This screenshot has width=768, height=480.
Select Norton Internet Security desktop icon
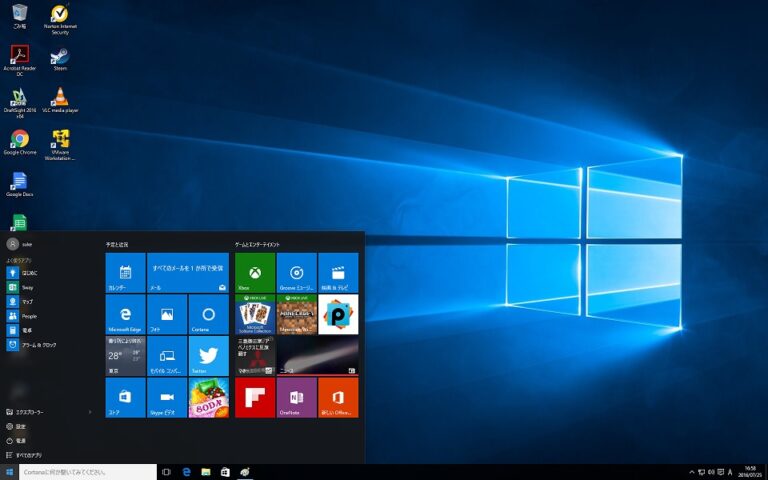[60, 20]
